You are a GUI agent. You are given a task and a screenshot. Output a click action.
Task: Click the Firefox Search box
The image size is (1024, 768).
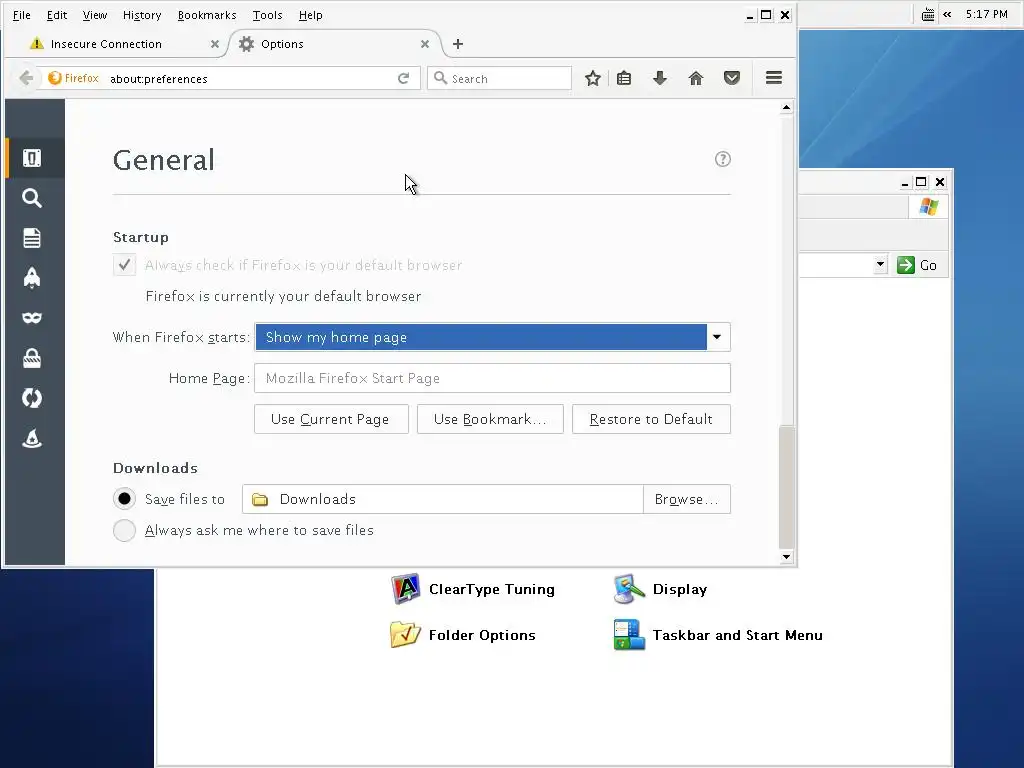pyautogui.click(x=500, y=78)
